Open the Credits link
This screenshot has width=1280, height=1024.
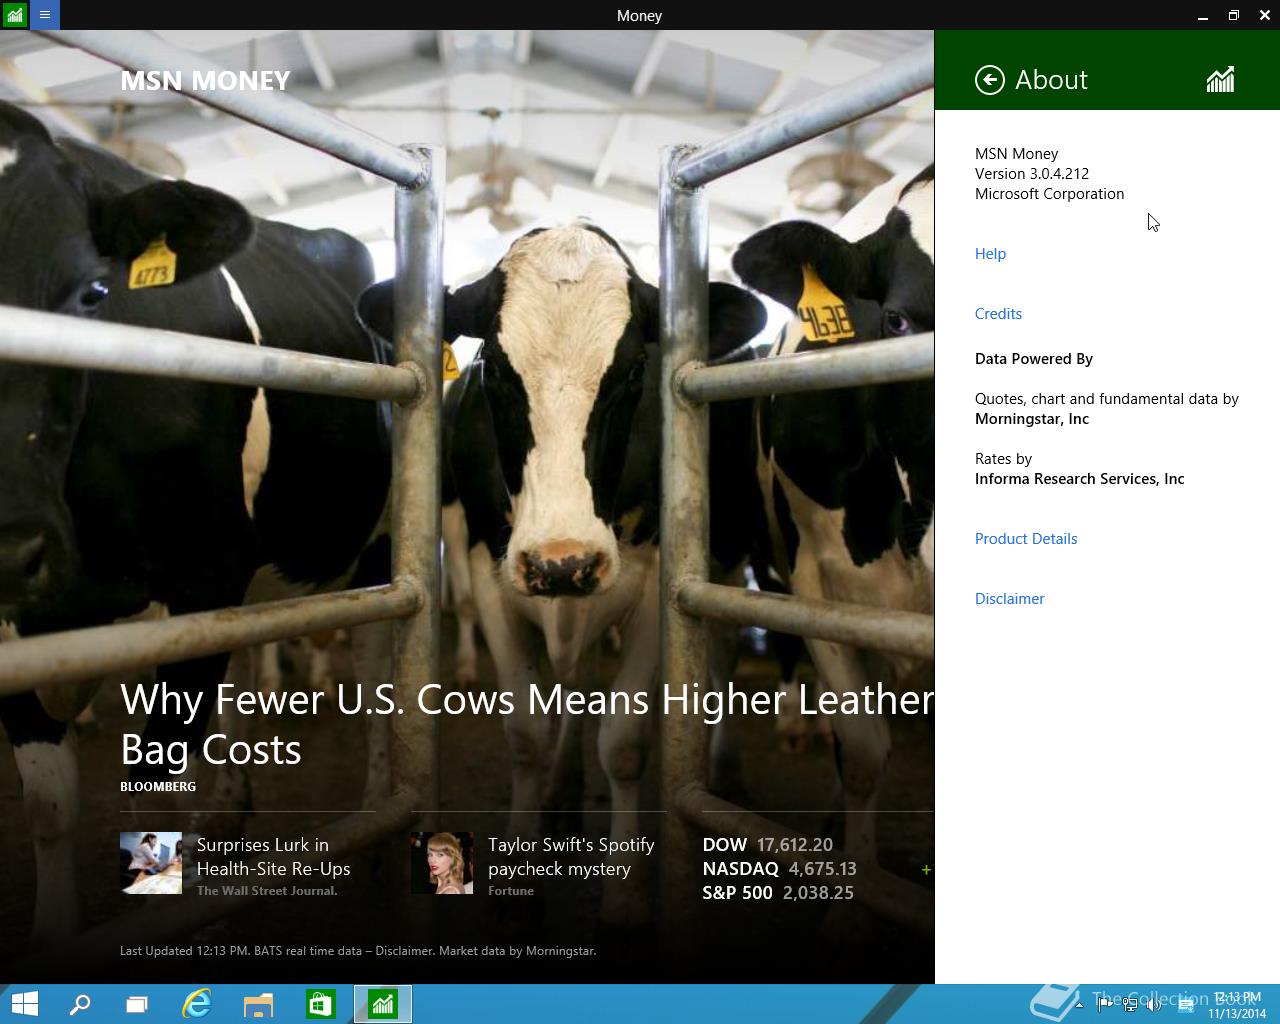(998, 314)
